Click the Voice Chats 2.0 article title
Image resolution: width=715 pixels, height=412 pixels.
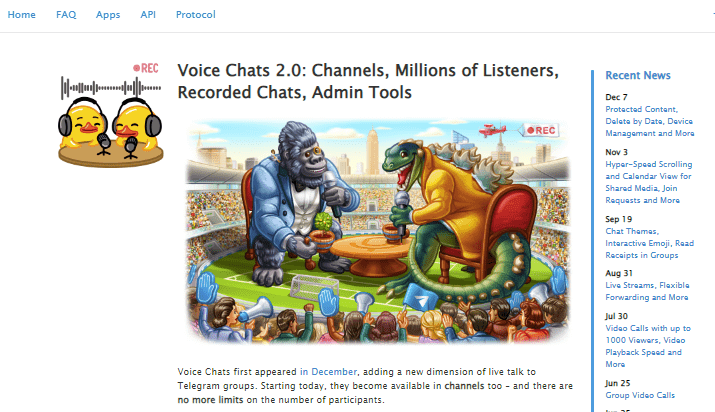pyautogui.click(x=368, y=81)
